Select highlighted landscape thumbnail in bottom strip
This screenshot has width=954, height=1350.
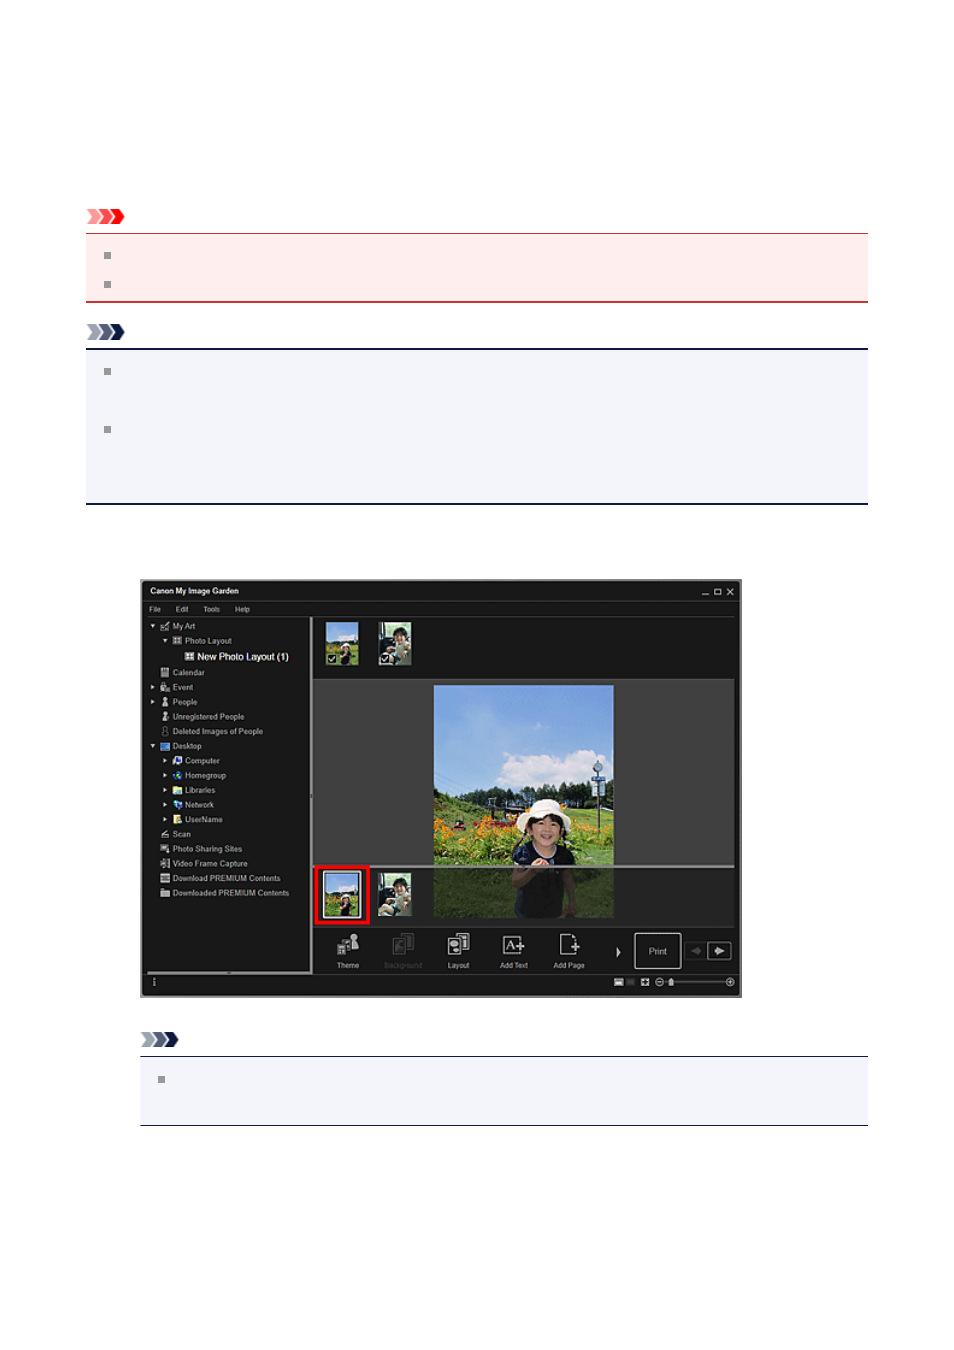342,894
